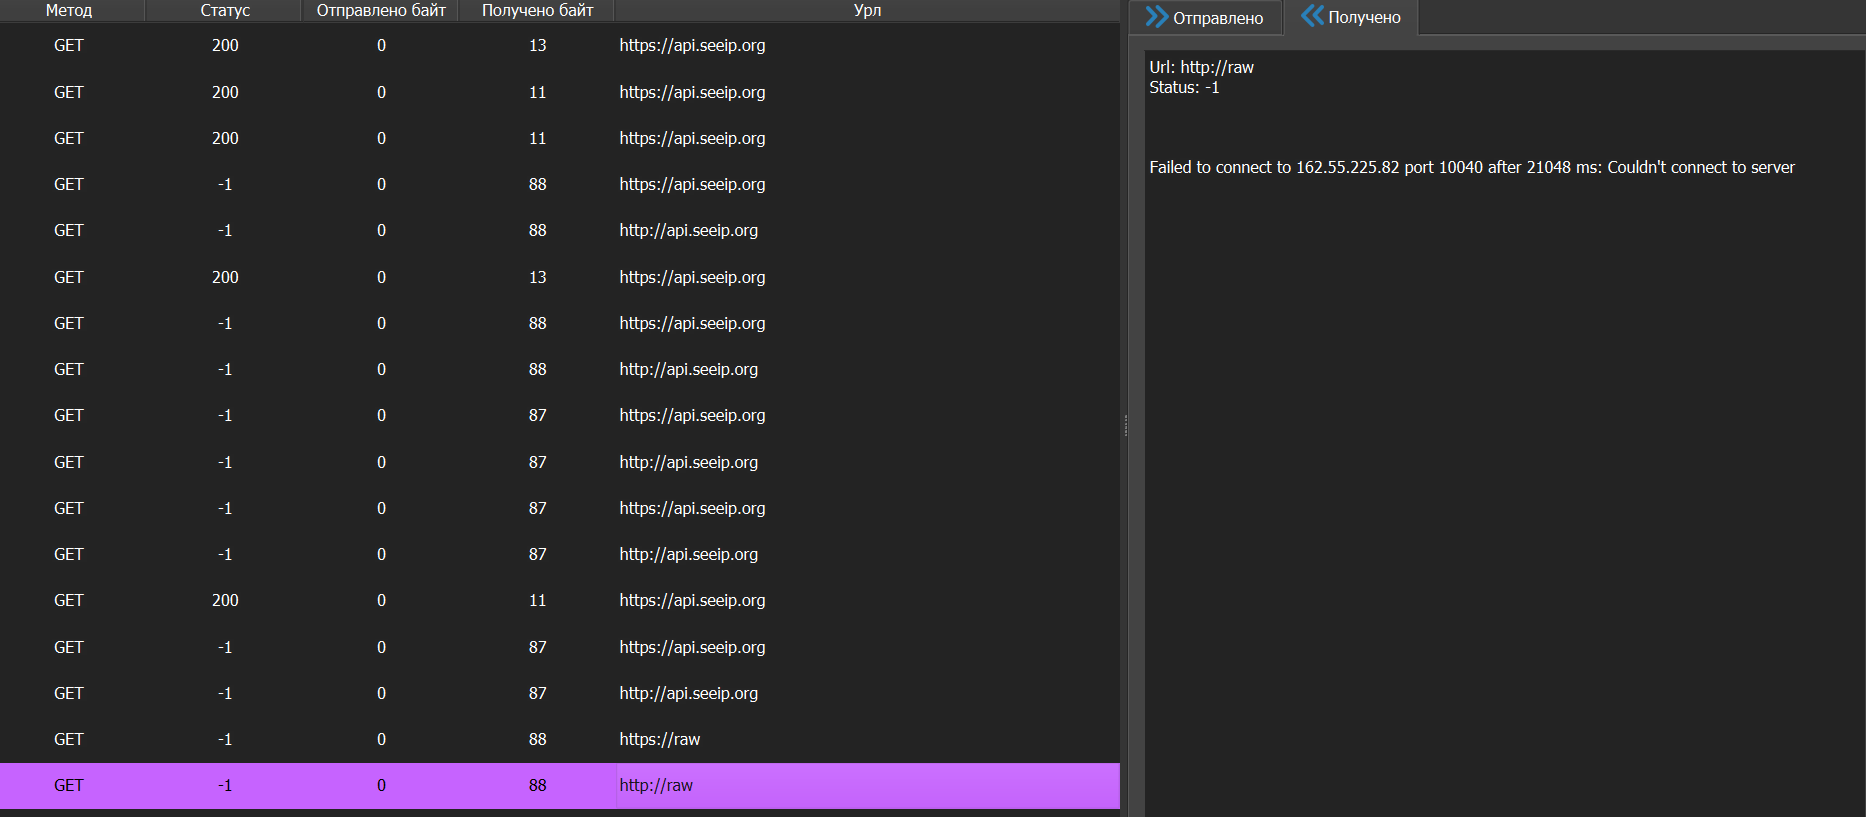
Task: Sort by the Статус column header
Action: 225,10
